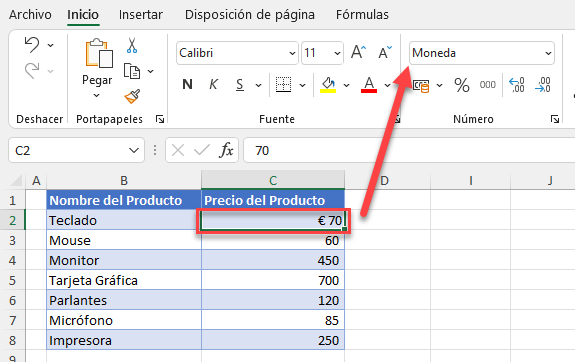This screenshot has height=362, width=575.
Task: Click the Nombre del Producto header cell
Action: [124, 200]
